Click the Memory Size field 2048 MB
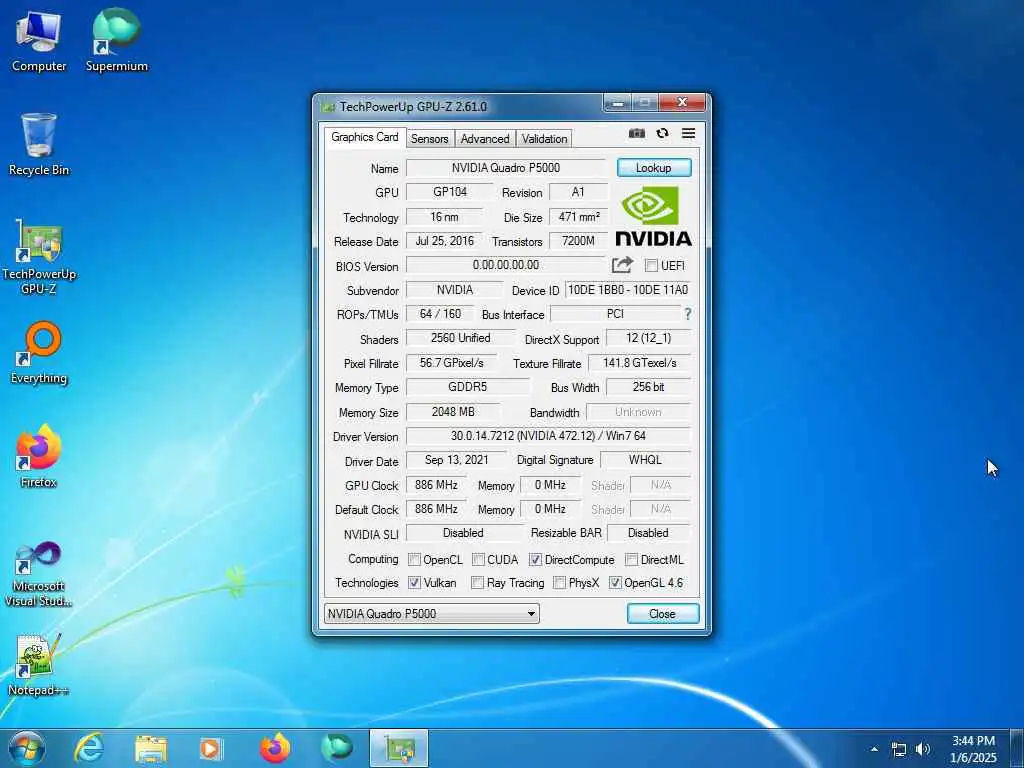The width and height of the screenshot is (1024, 768). 453,412
